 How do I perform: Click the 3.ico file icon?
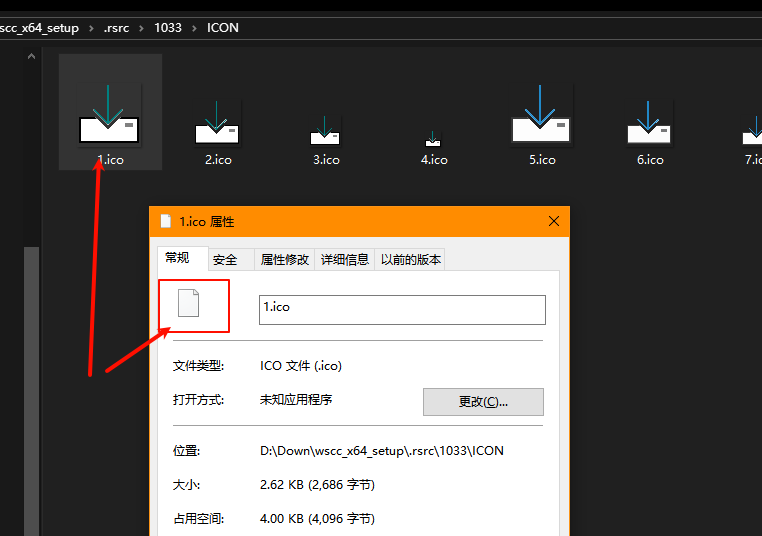coord(325,130)
